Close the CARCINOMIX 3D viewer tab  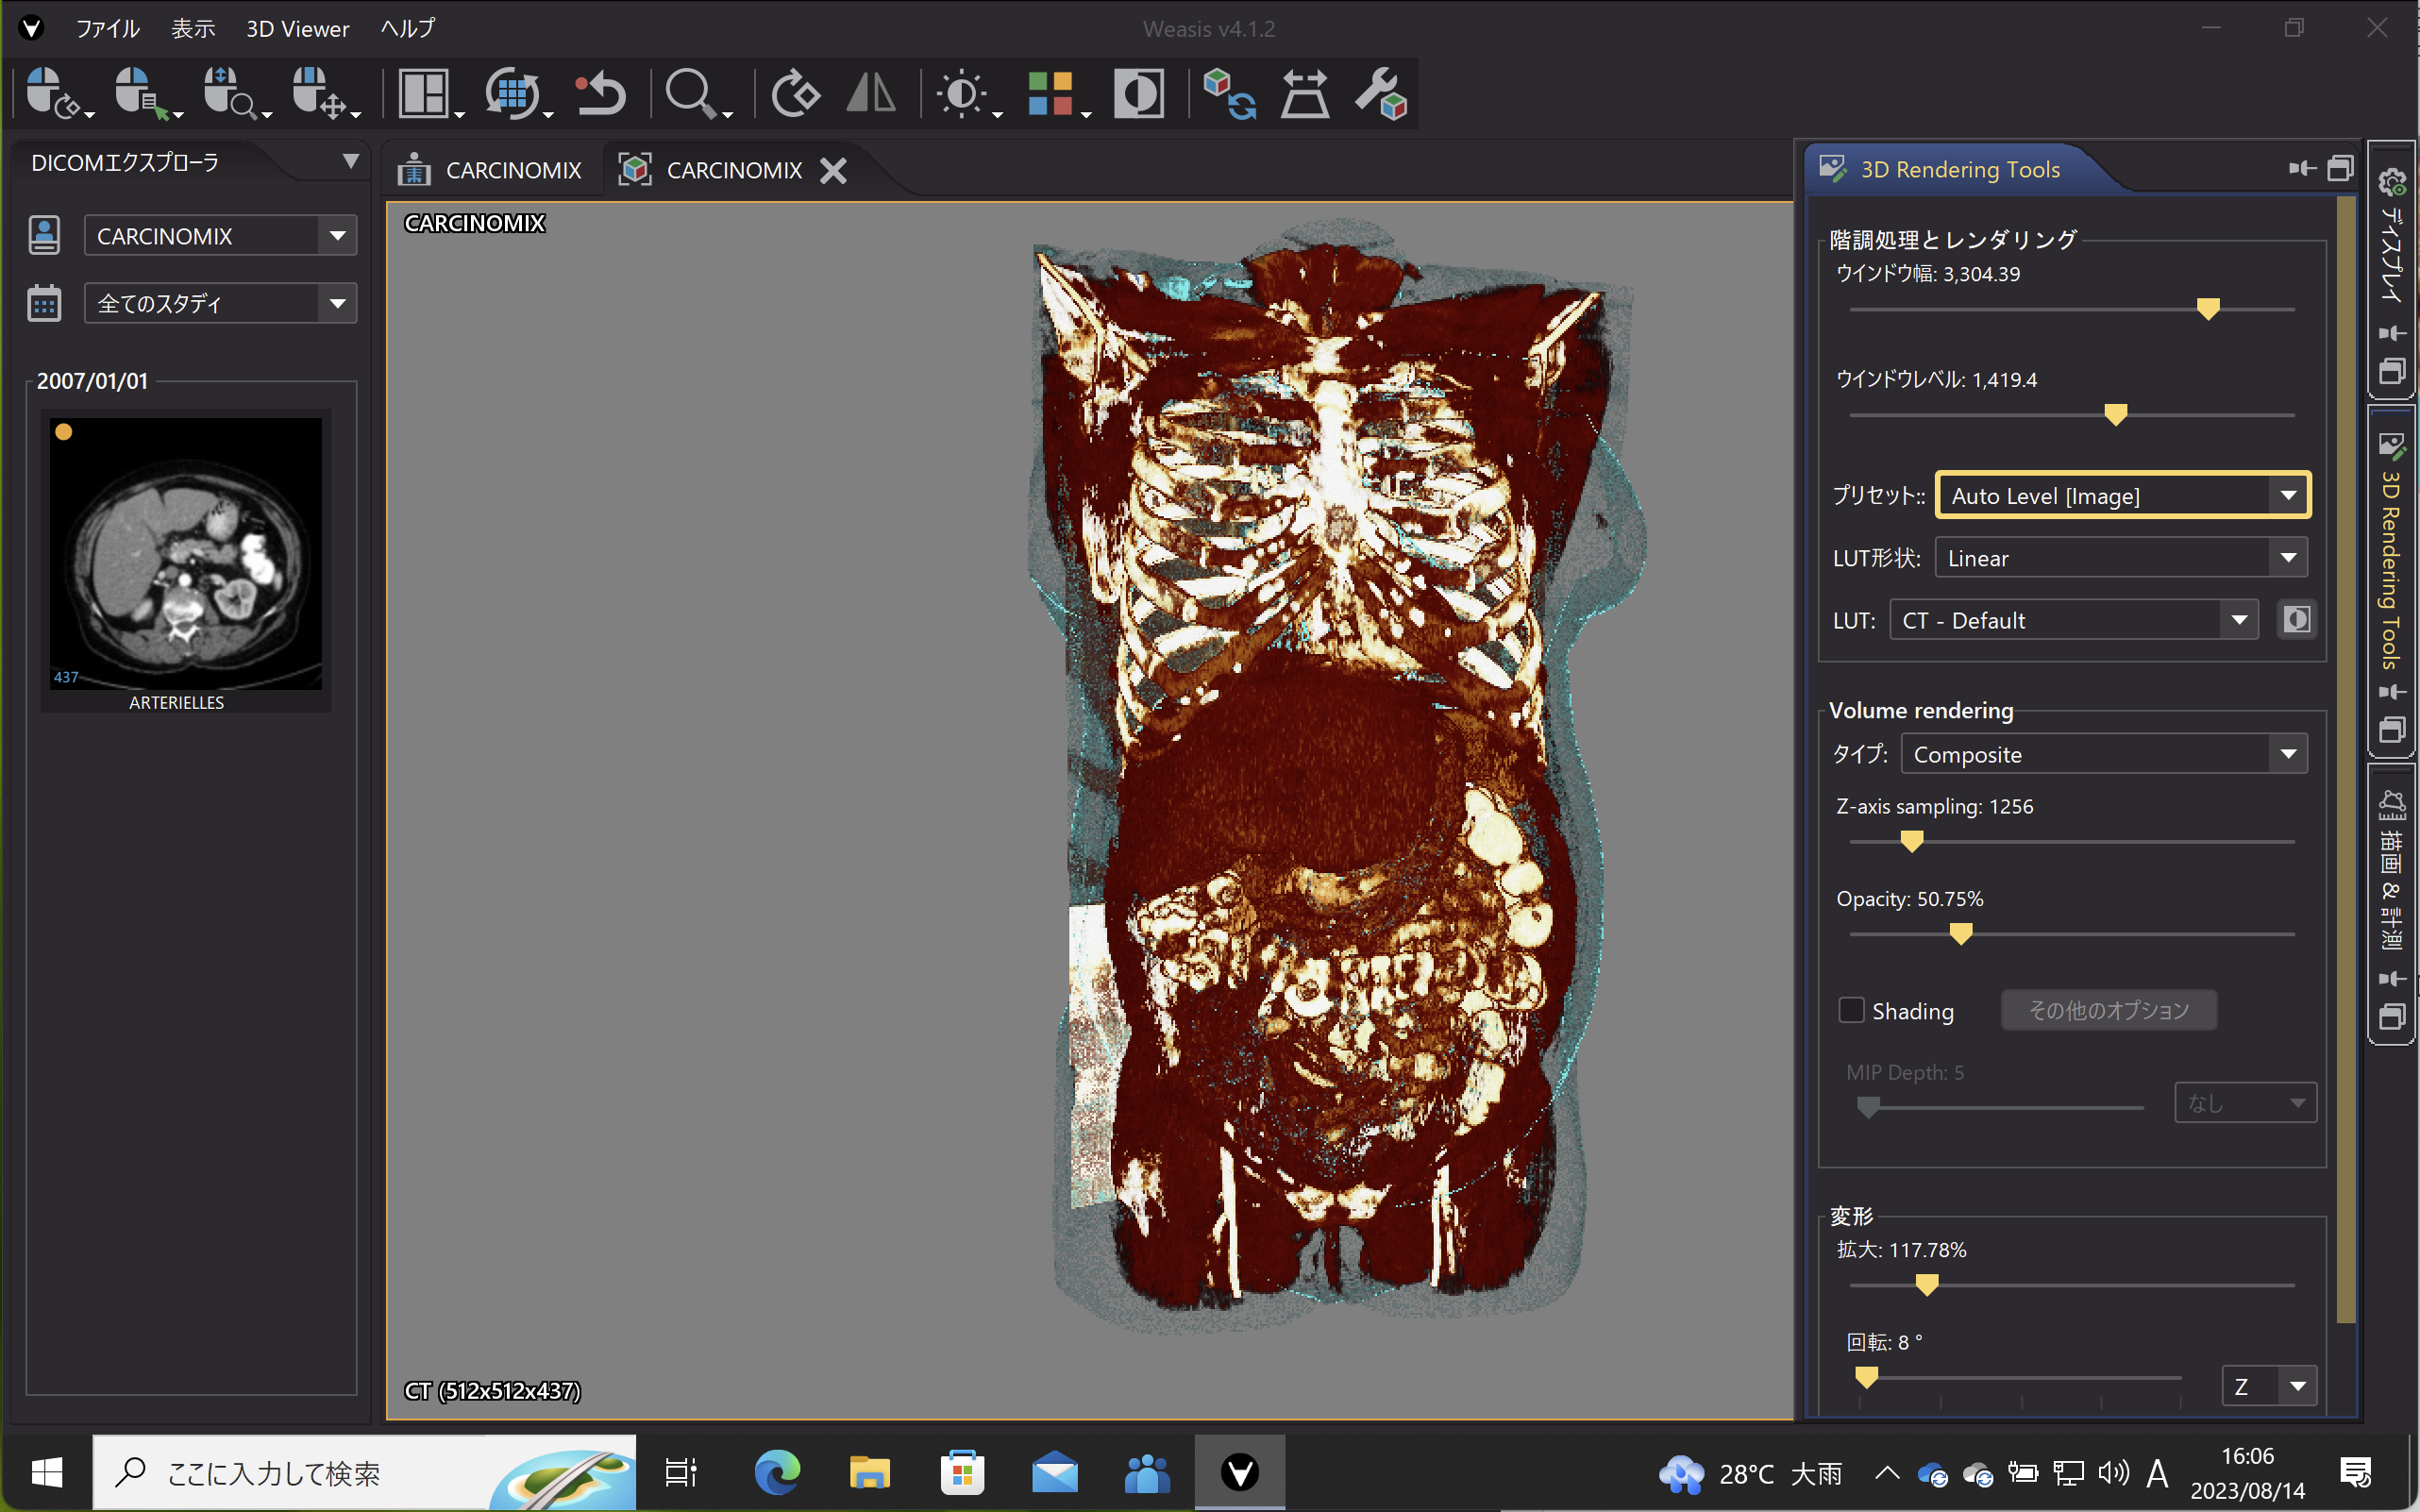833,171
